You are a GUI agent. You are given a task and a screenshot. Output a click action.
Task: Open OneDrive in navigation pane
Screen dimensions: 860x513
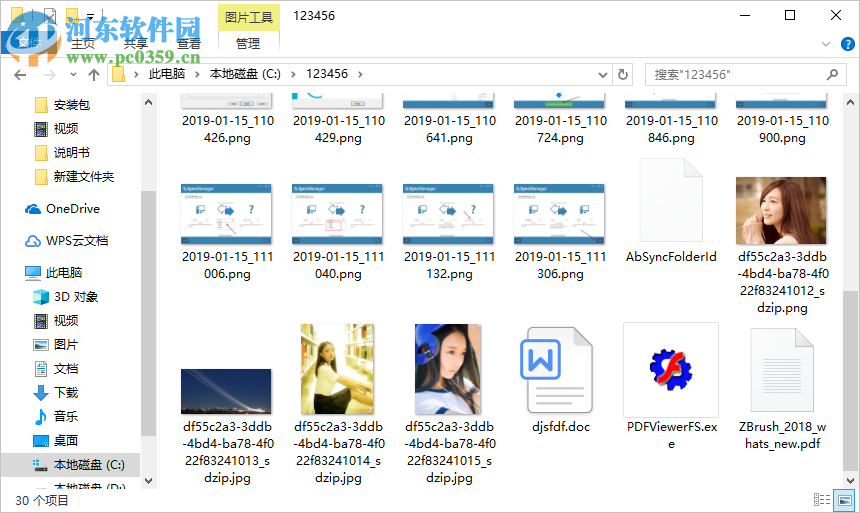[x=73, y=209]
